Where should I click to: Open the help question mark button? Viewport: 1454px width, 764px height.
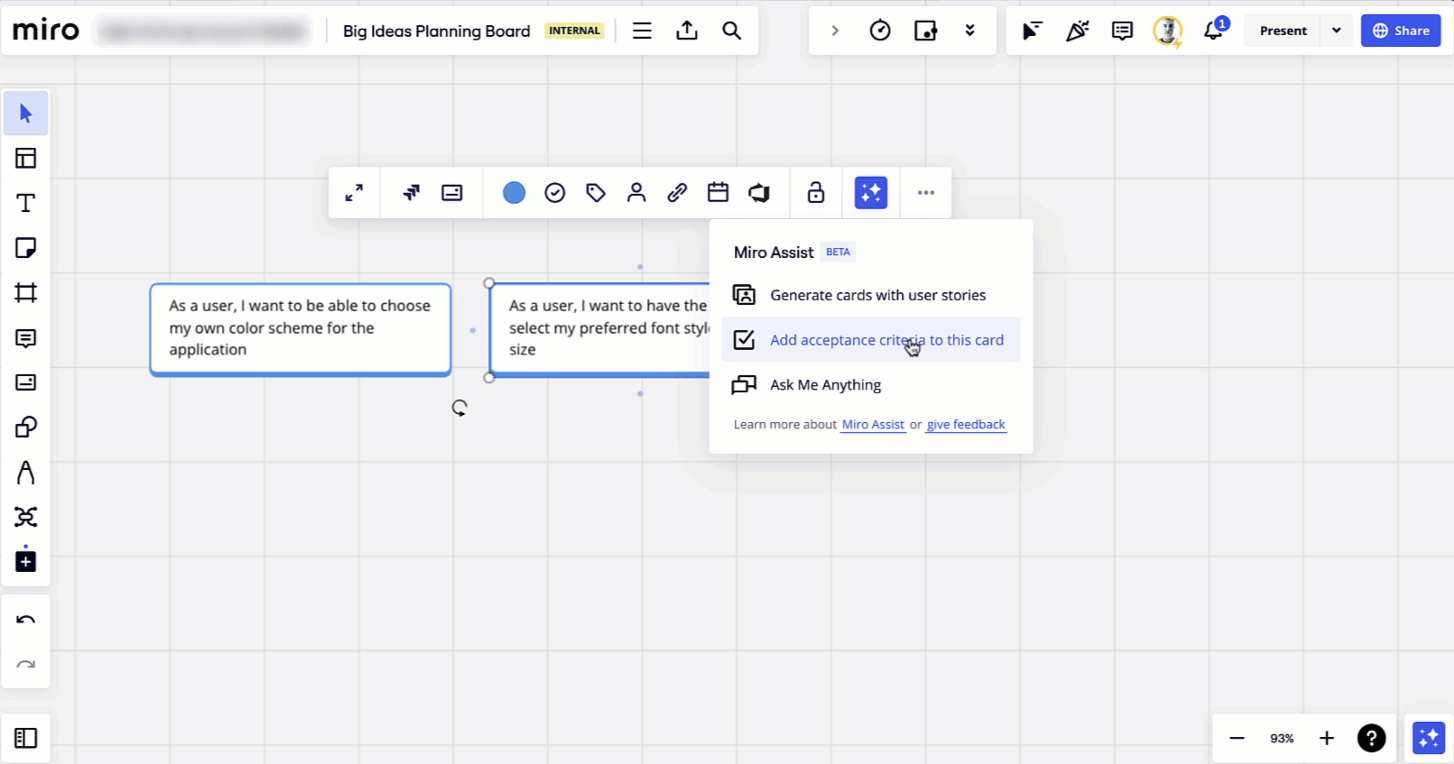click(1371, 738)
